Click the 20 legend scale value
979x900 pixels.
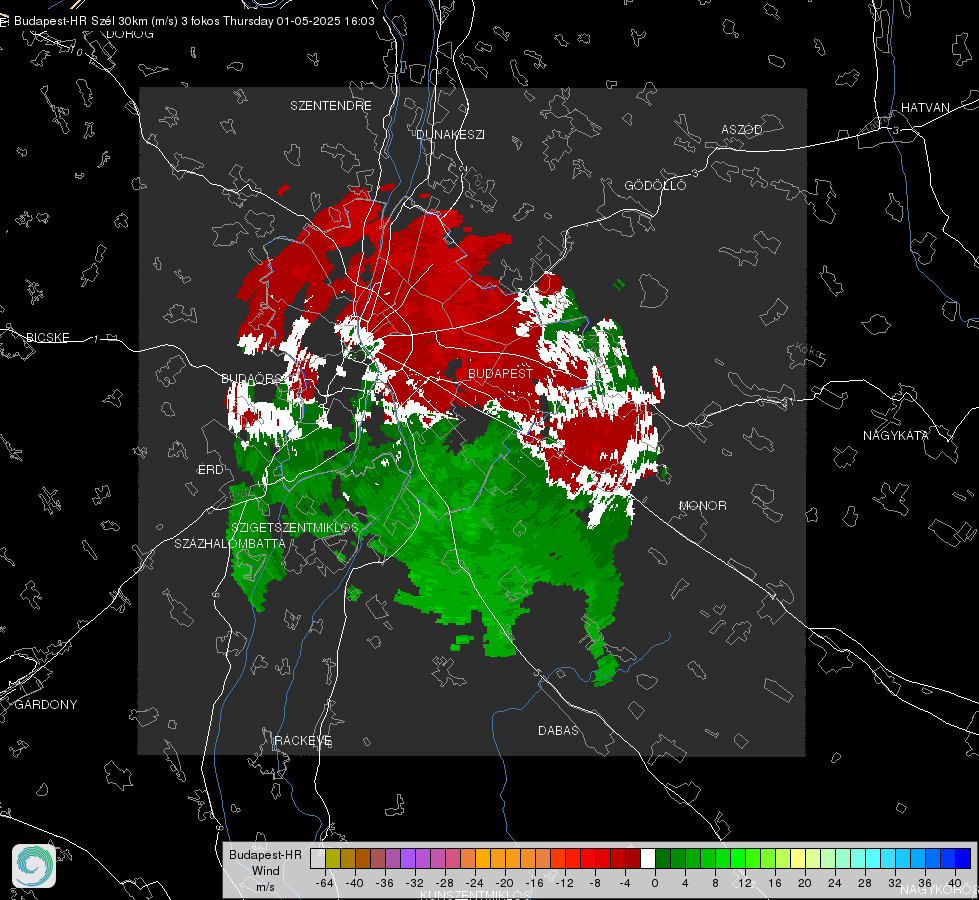click(x=805, y=883)
